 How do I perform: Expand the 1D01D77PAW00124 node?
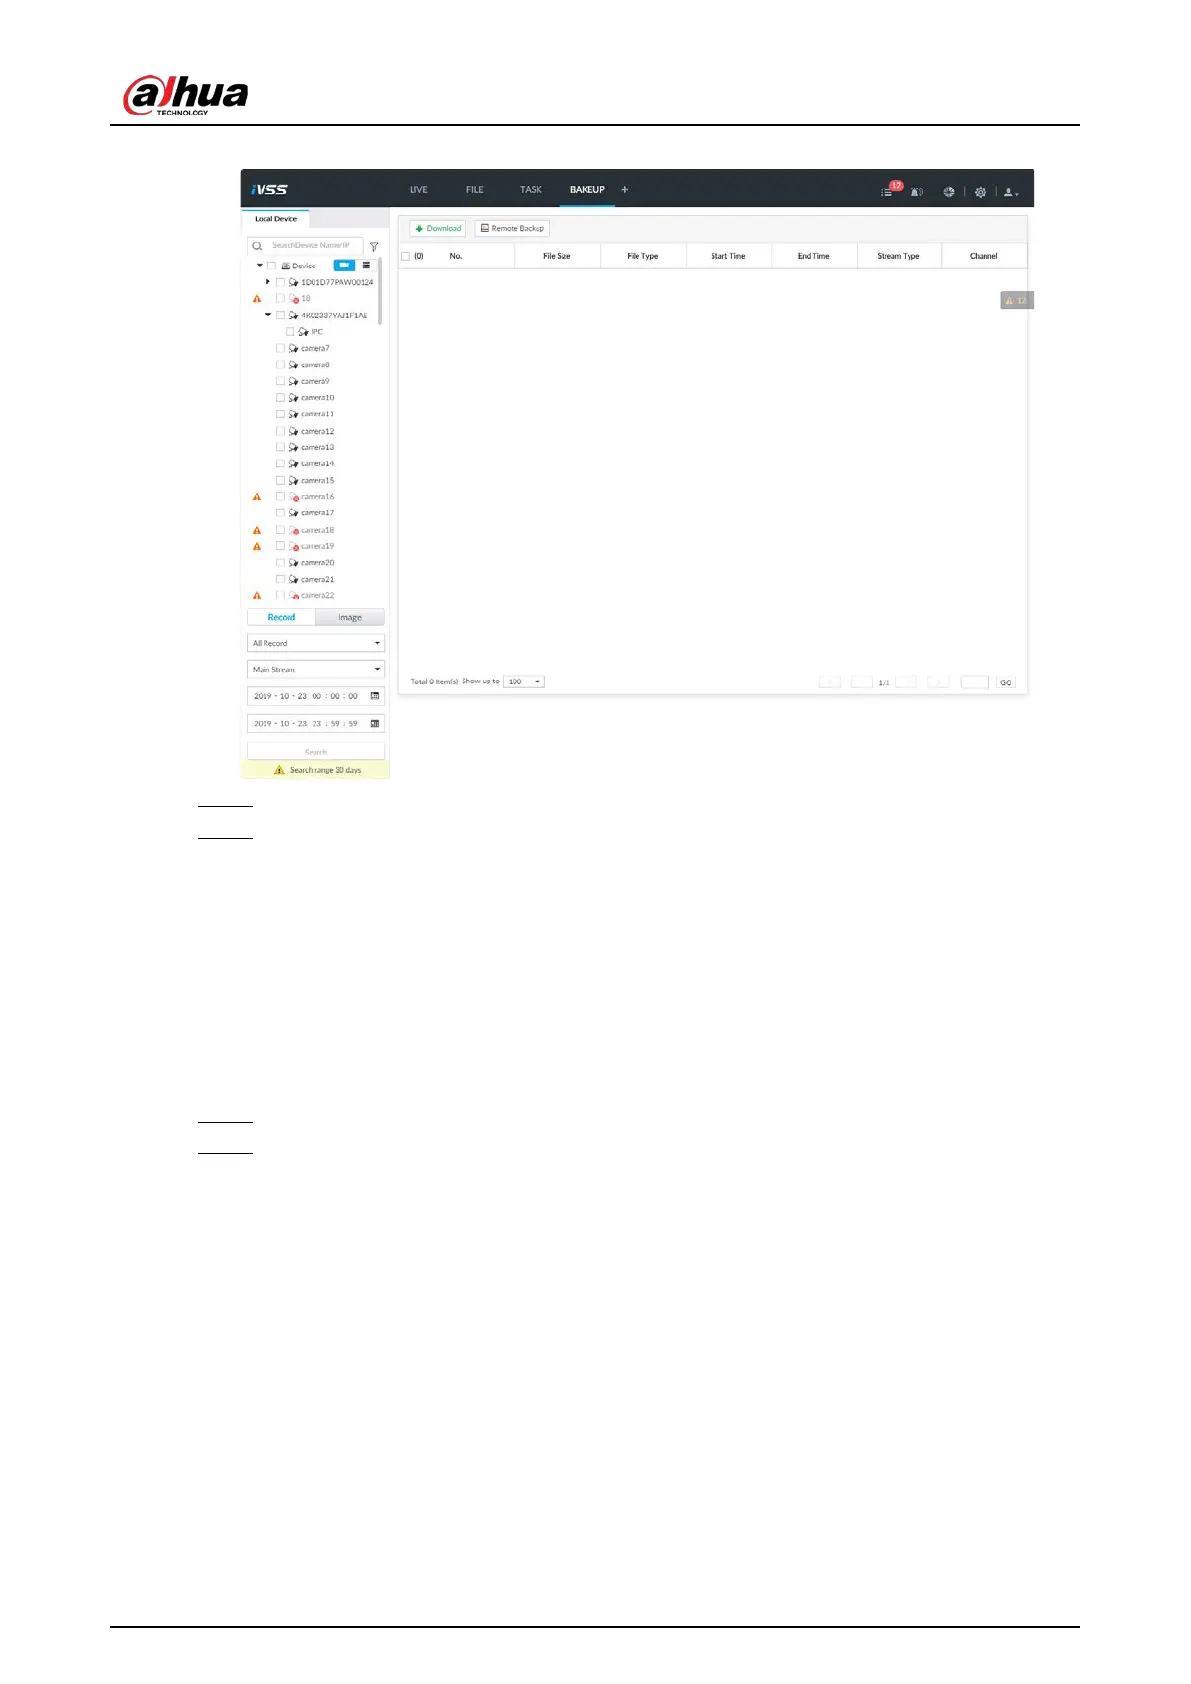[268, 282]
